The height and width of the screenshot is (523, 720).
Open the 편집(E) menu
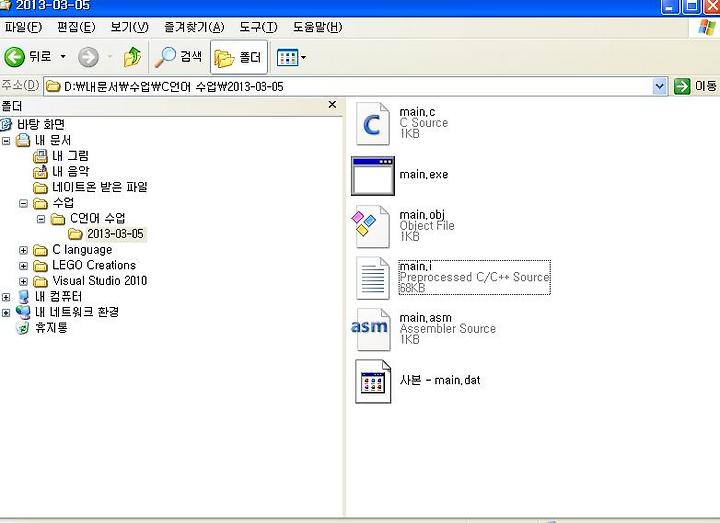pyautogui.click(x=76, y=27)
